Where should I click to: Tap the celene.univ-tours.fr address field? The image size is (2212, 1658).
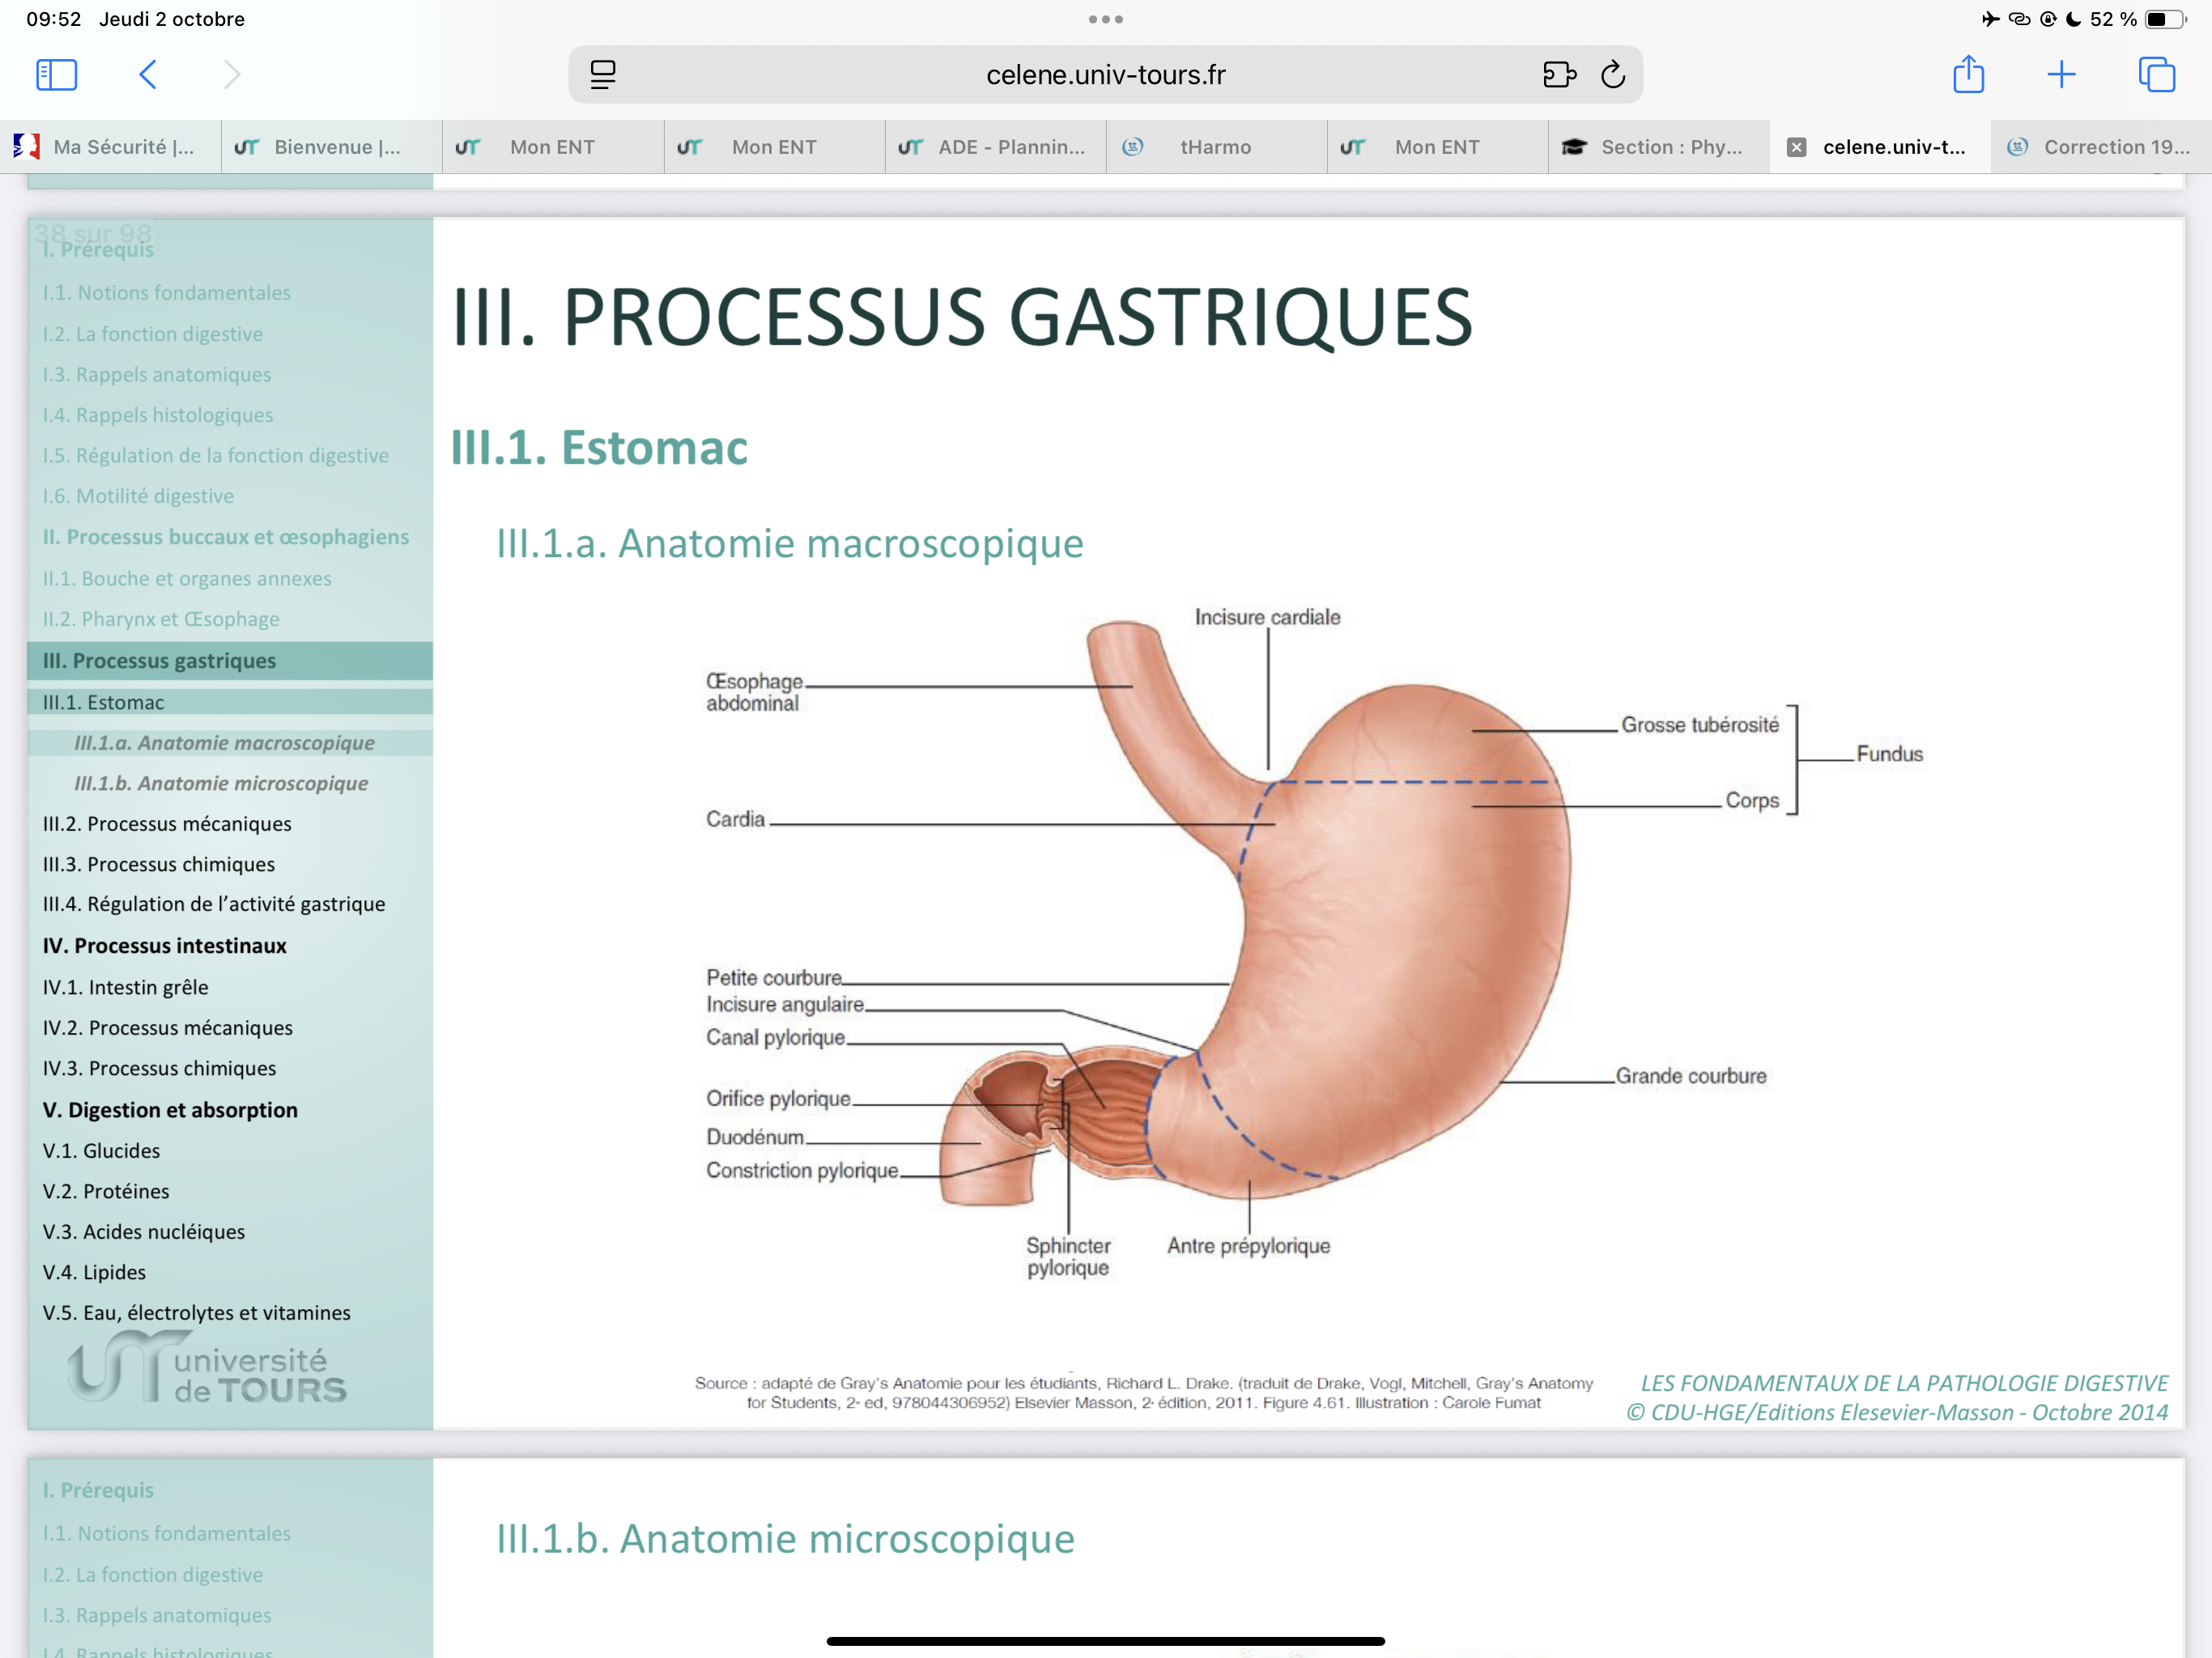[x=1105, y=75]
